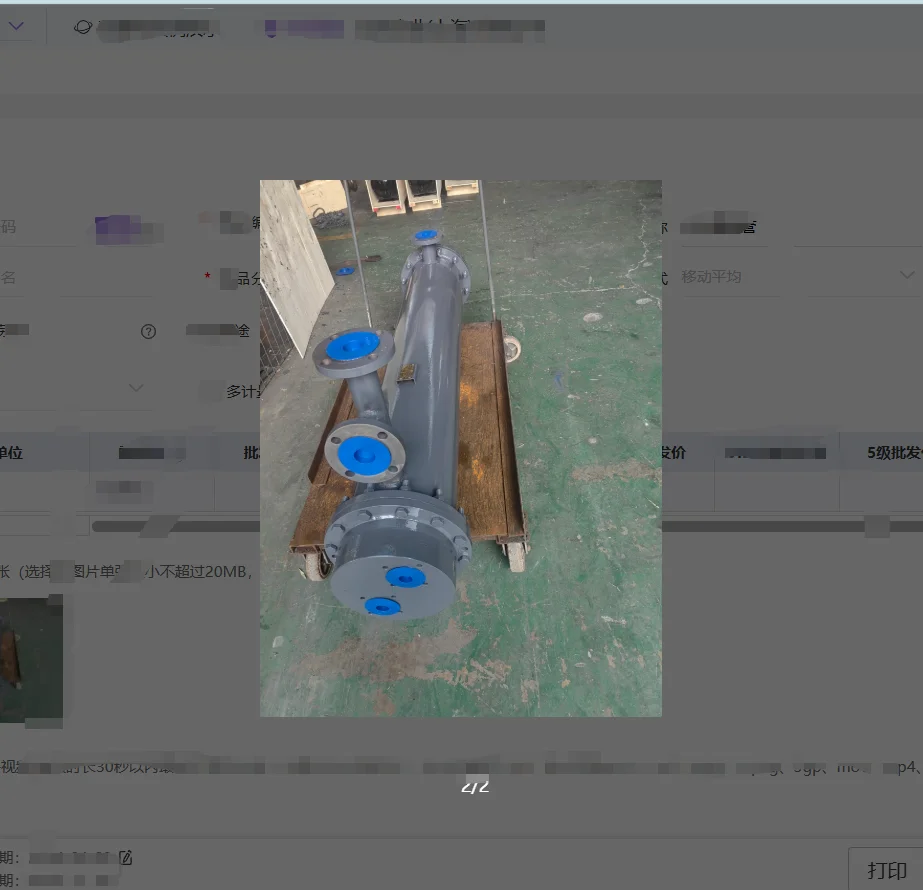The width and height of the screenshot is (923, 890).
Task: Click the enlarged heat exchanger photo preview
Action: click(x=461, y=448)
